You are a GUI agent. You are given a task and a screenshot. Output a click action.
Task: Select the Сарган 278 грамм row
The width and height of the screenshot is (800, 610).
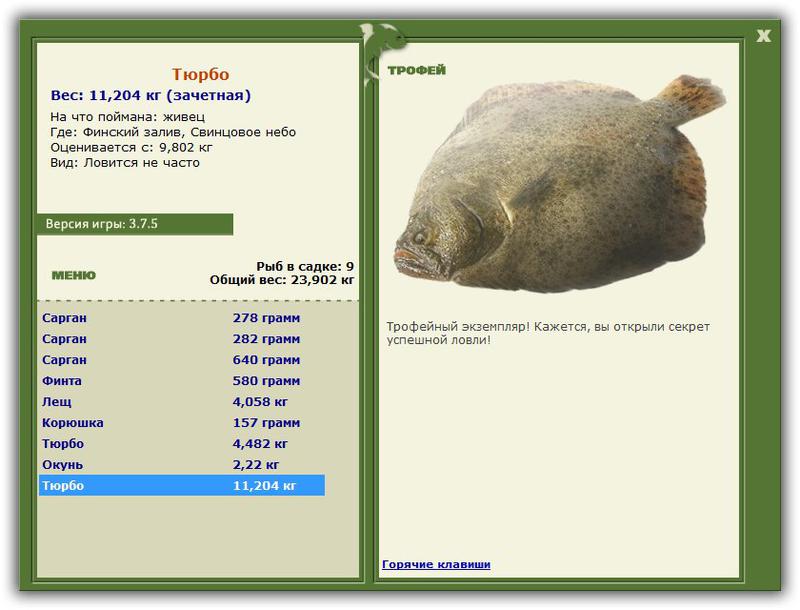click(x=182, y=318)
